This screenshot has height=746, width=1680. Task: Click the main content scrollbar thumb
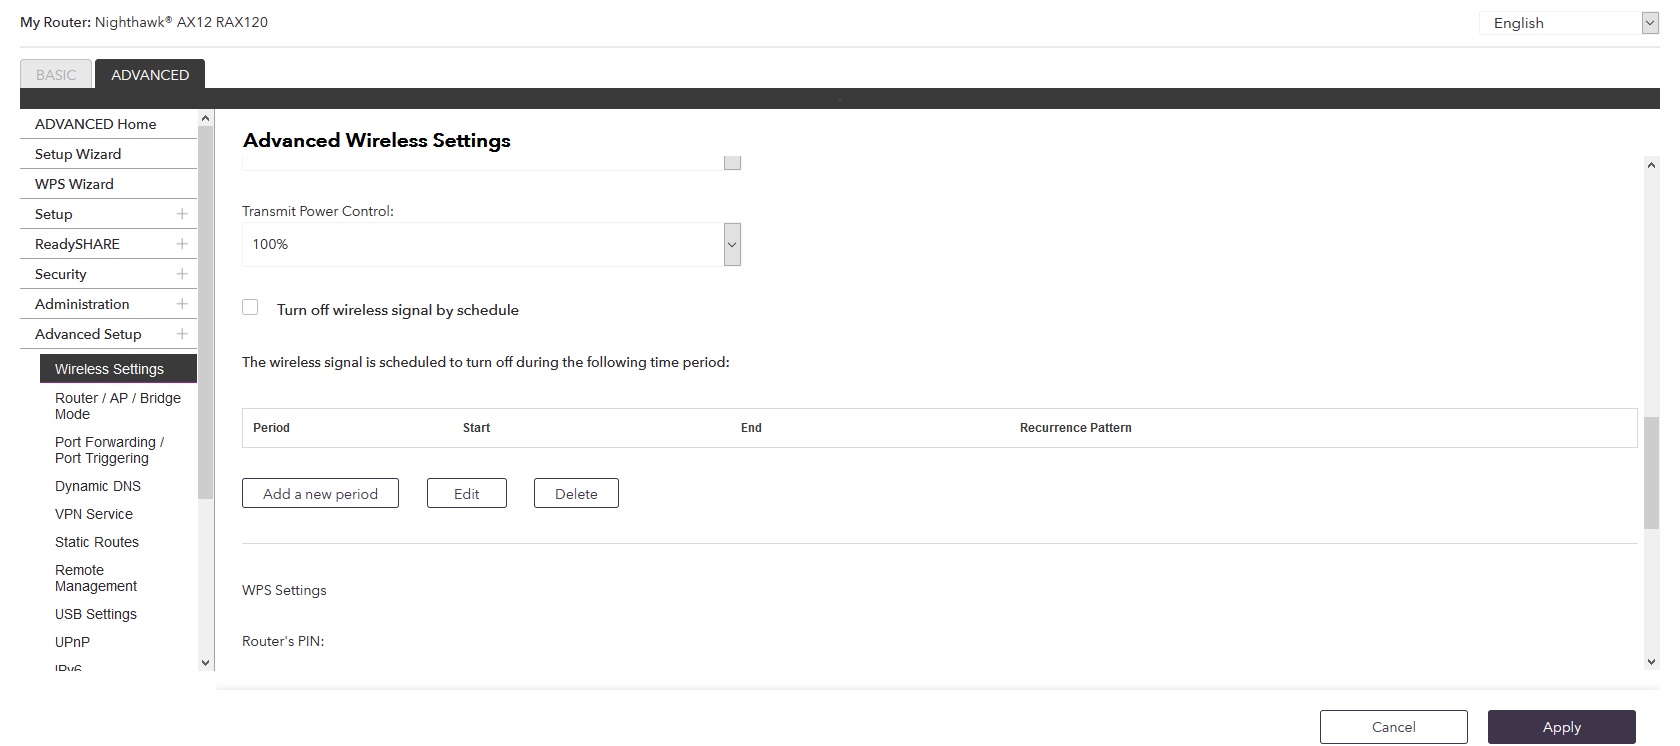coord(1651,473)
